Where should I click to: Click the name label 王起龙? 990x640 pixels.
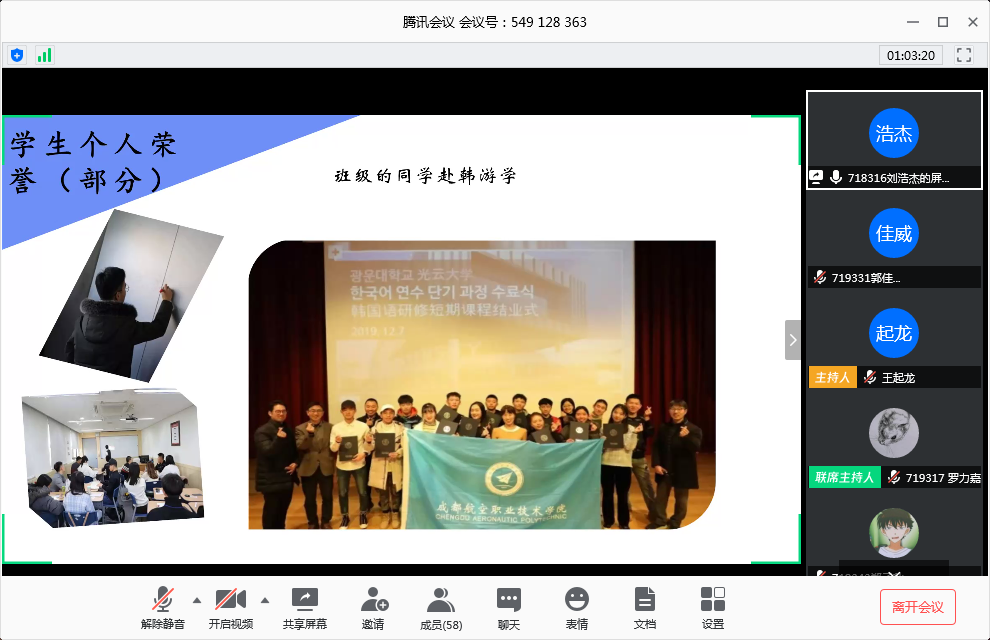[x=898, y=377]
